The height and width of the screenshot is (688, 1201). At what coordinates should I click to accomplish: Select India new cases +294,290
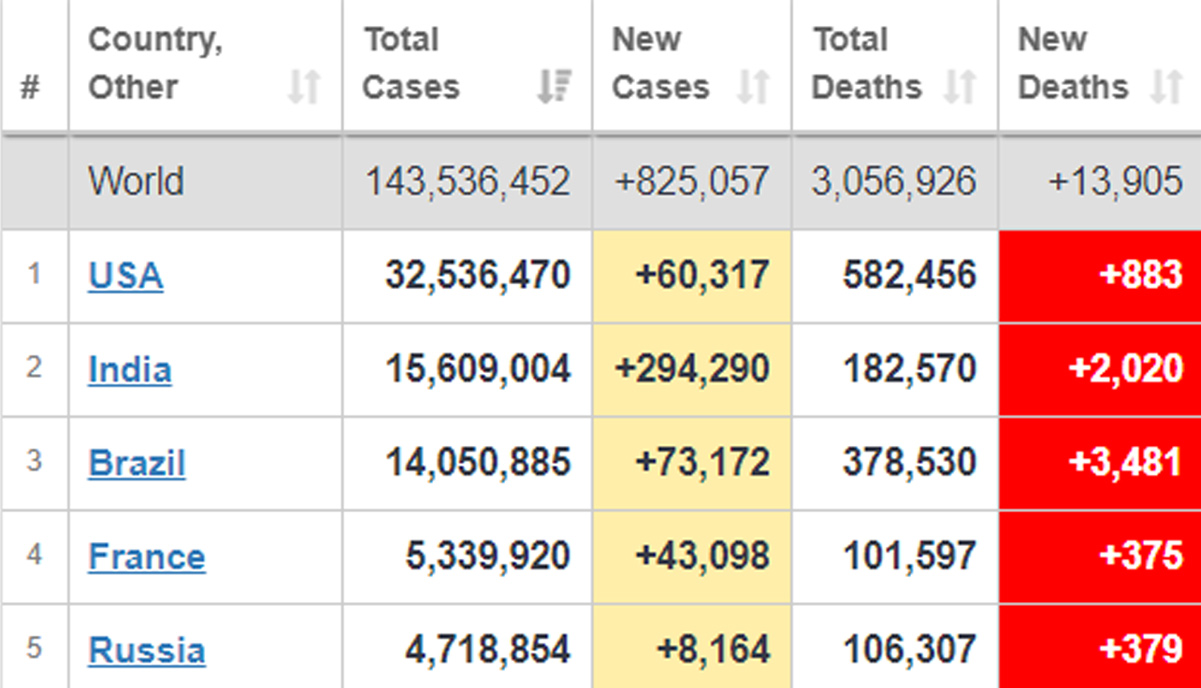coord(693,369)
